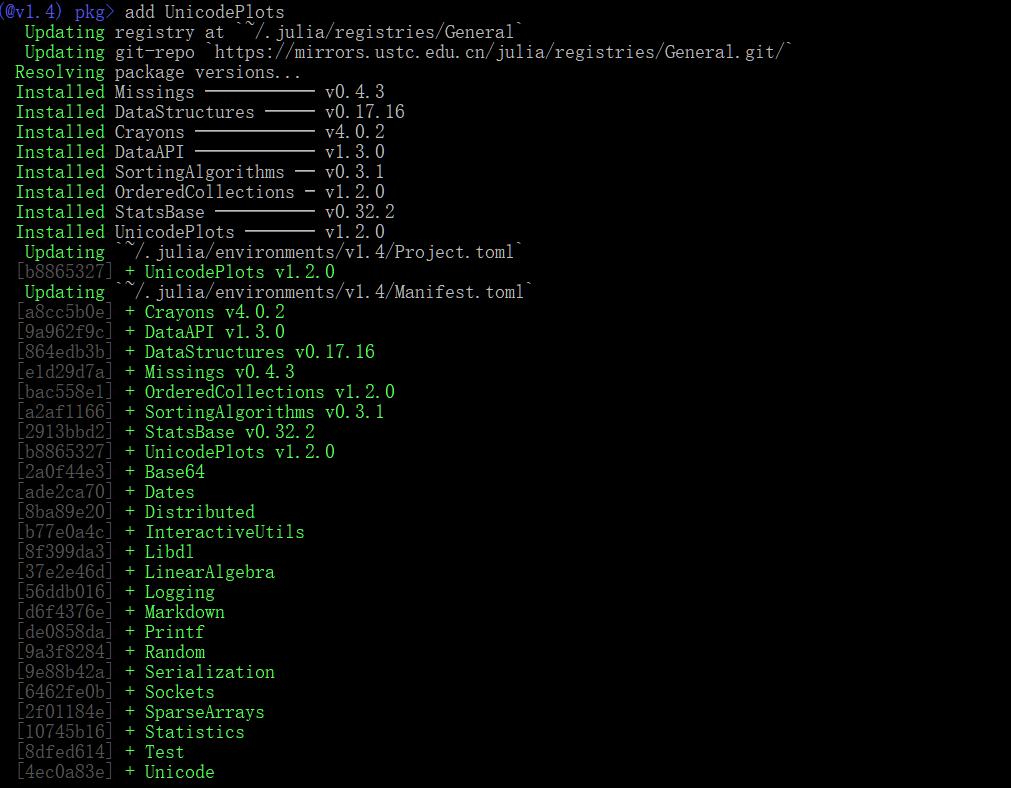Click the [4ec0a83e] hash beside Unicode

click(x=65, y=772)
